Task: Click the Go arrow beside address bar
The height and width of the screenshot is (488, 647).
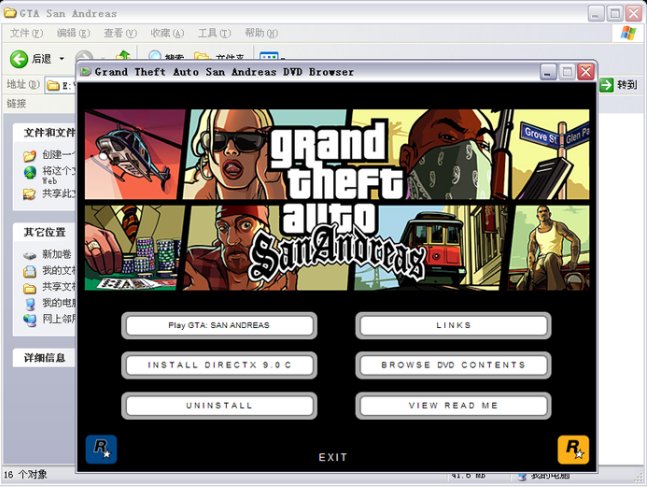Action: pyautogui.click(x=606, y=85)
